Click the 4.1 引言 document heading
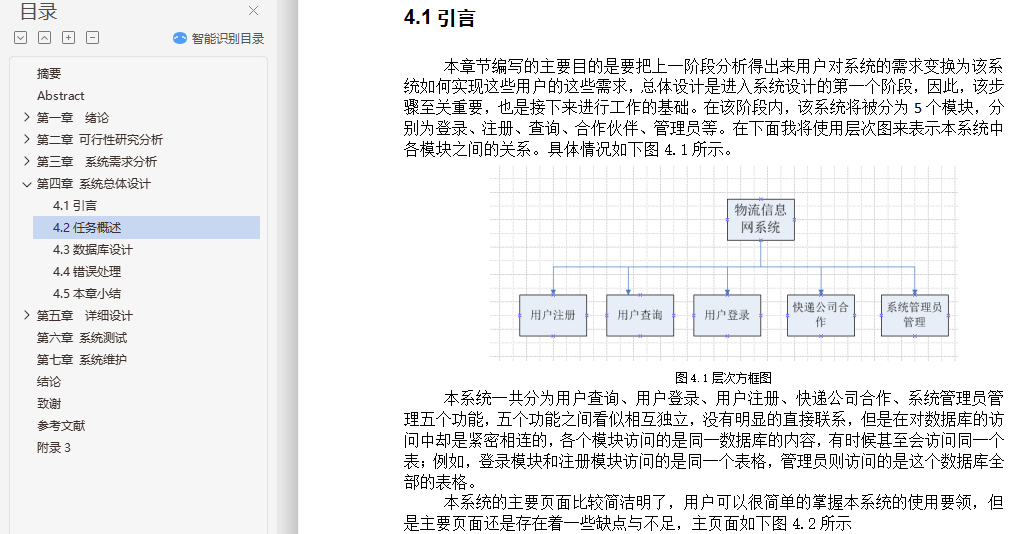Screen dimensions: 1021x534 point(440,18)
